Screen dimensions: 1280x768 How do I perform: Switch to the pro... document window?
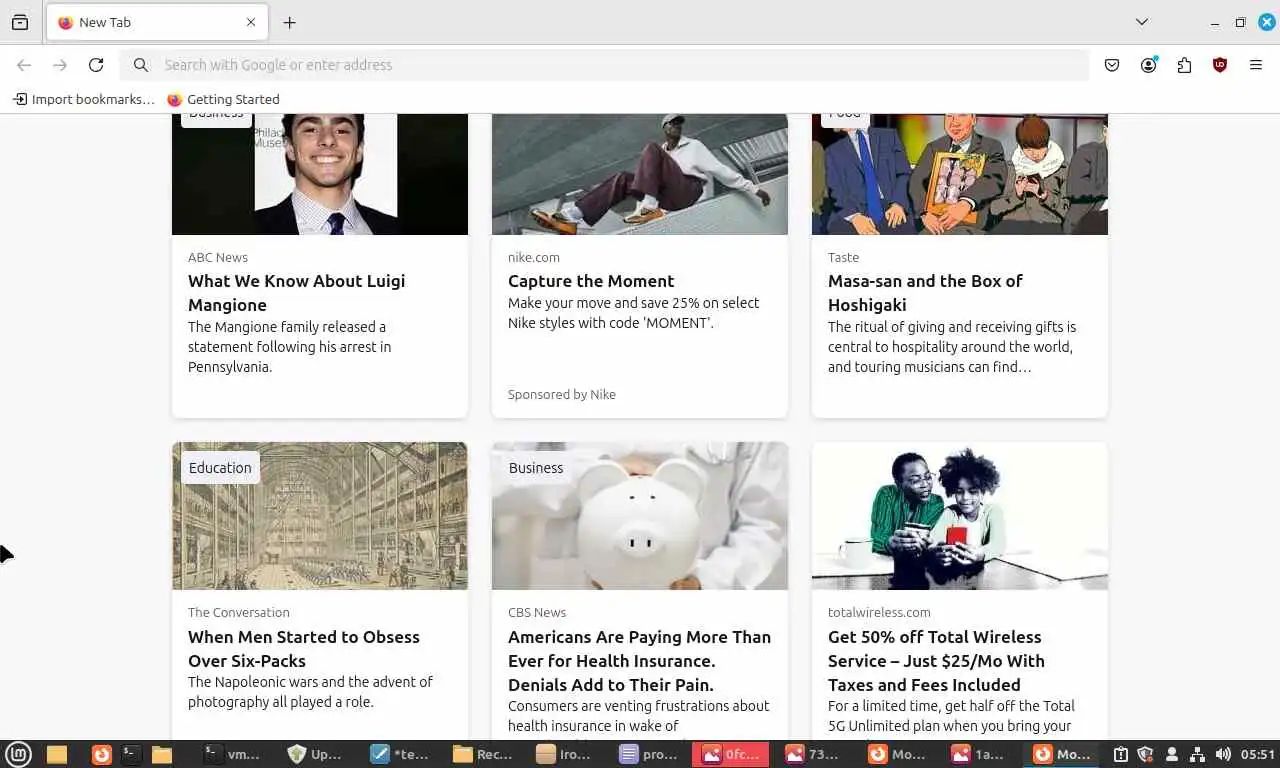tap(648, 754)
